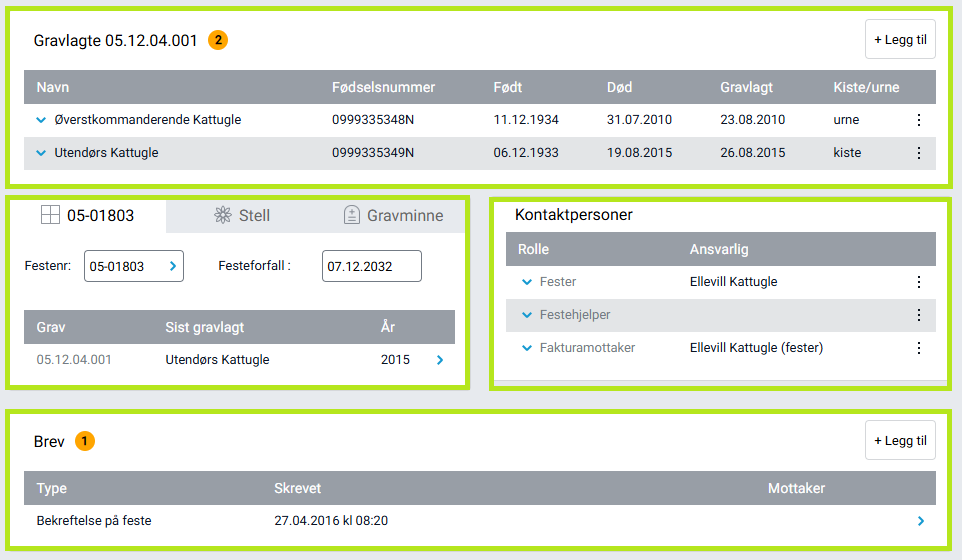Add a buried person with Gravlagte Legg til
Viewport: 962px width, 560px height.
click(x=900, y=39)
